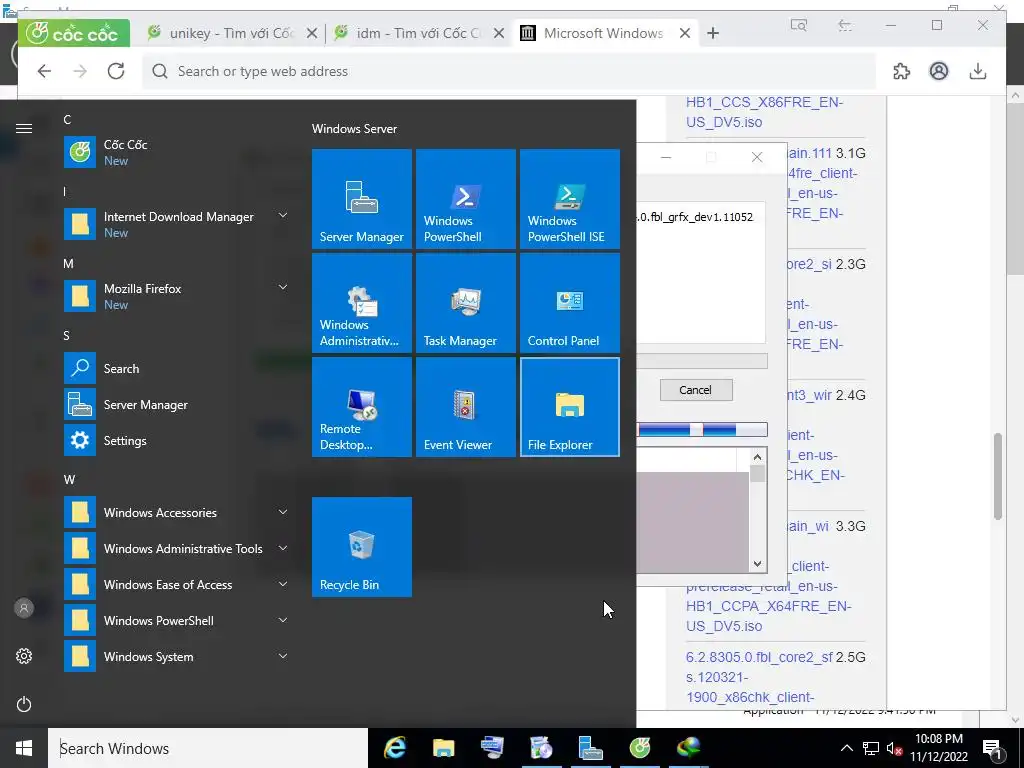Launch the Windows PowerShell tile
The image size is (1024, 768).
(466, 199)
